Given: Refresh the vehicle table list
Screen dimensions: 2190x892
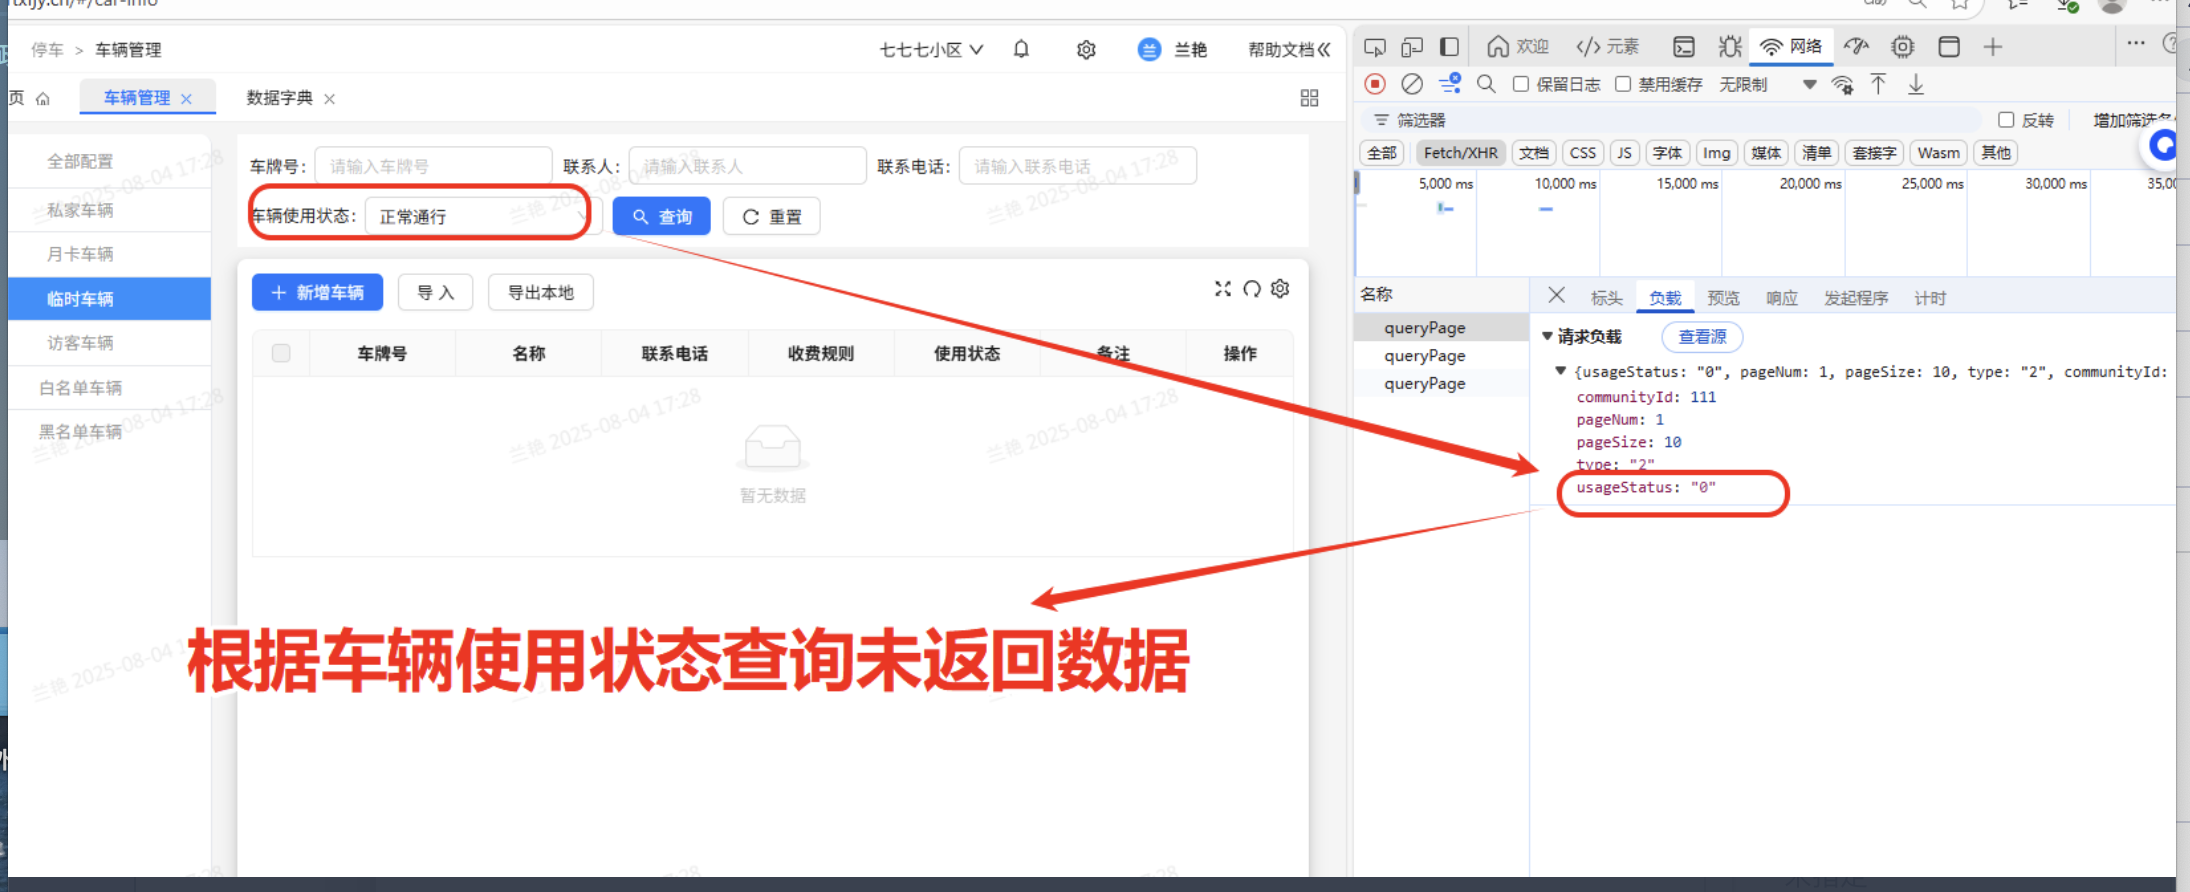Looking at the screenshot, I should [1252, 289].
